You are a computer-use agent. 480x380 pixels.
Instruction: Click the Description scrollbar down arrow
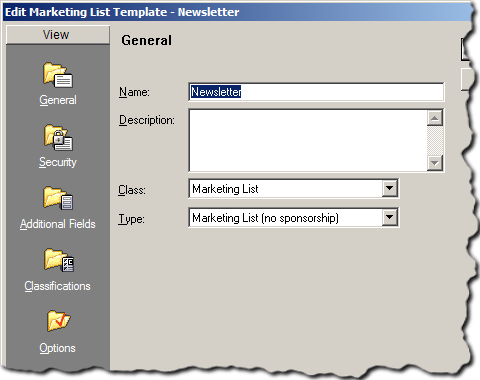click(435, 163)
